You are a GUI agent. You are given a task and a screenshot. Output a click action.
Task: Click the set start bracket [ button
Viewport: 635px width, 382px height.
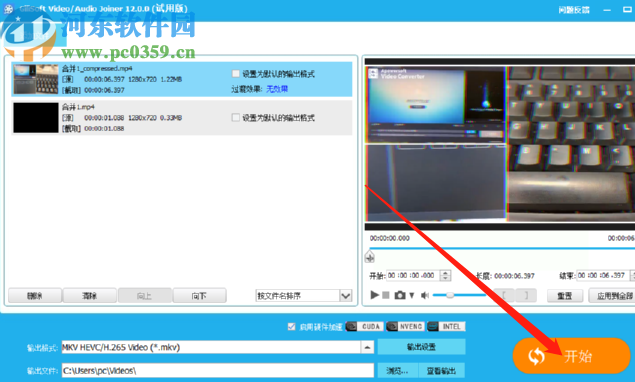click(x=504, y=295)
